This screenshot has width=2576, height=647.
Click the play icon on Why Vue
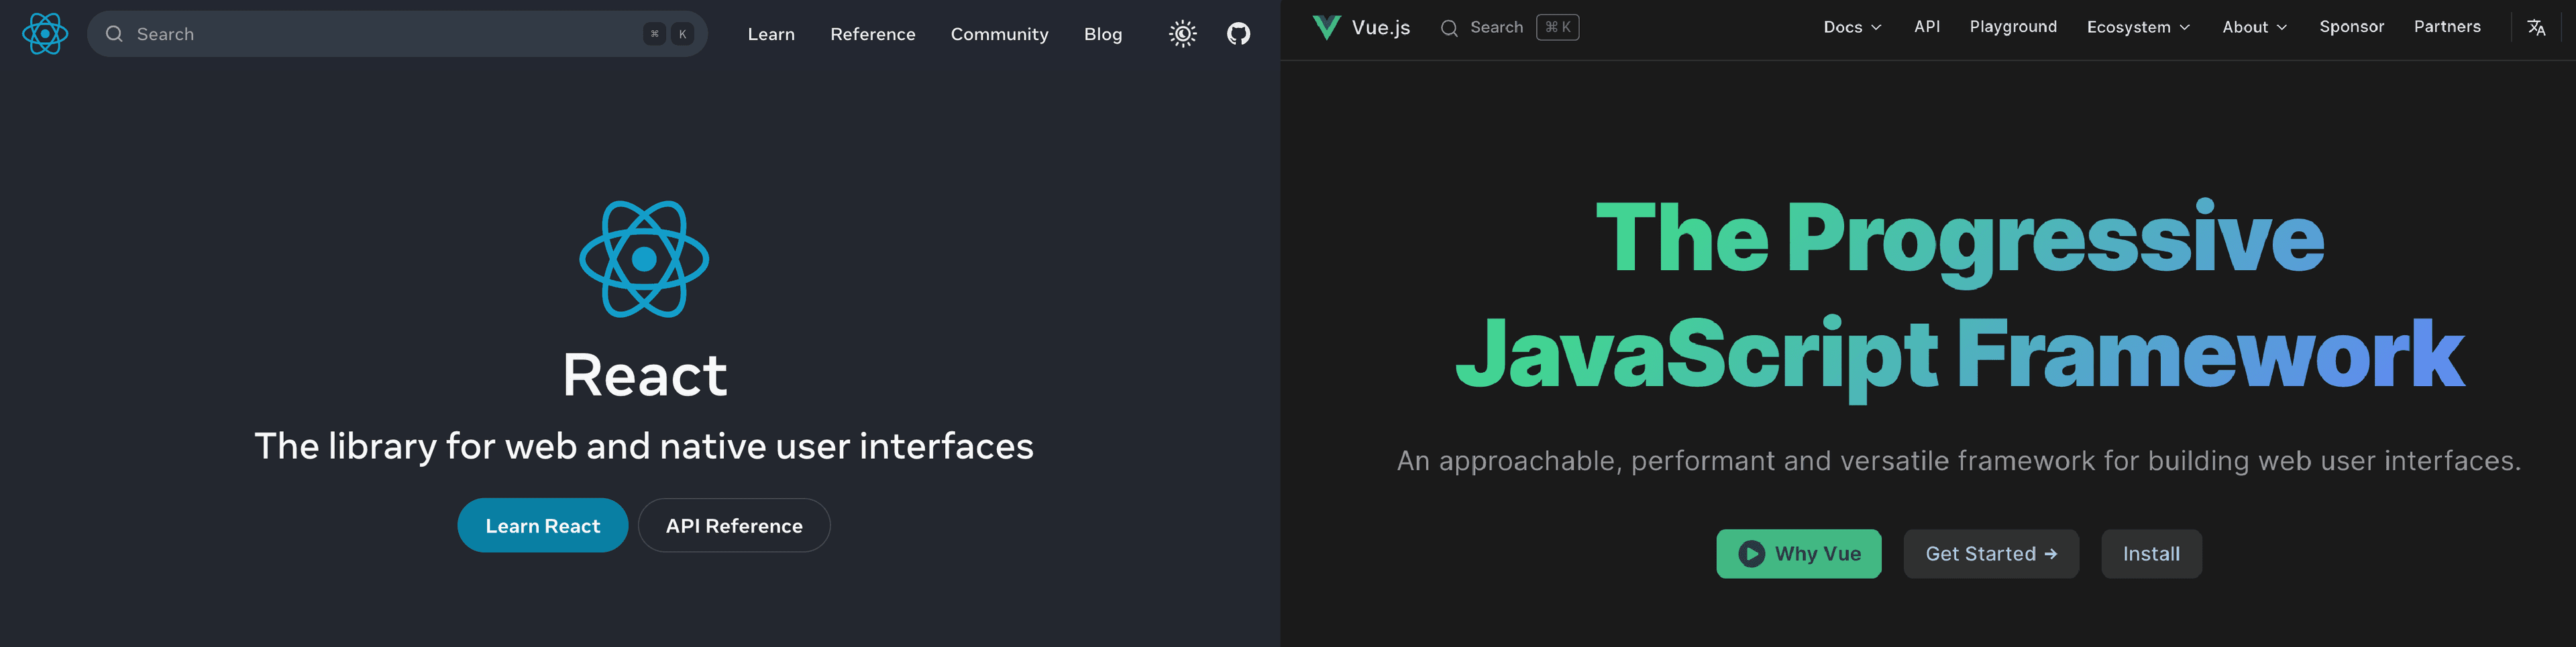pyautogui.click(x=1751, y=553)
